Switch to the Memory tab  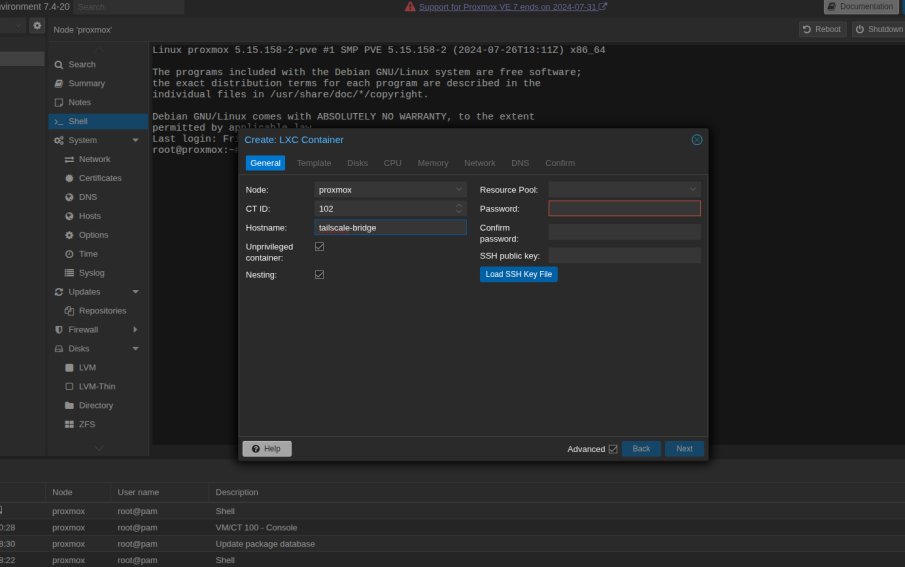click(433, 163)
